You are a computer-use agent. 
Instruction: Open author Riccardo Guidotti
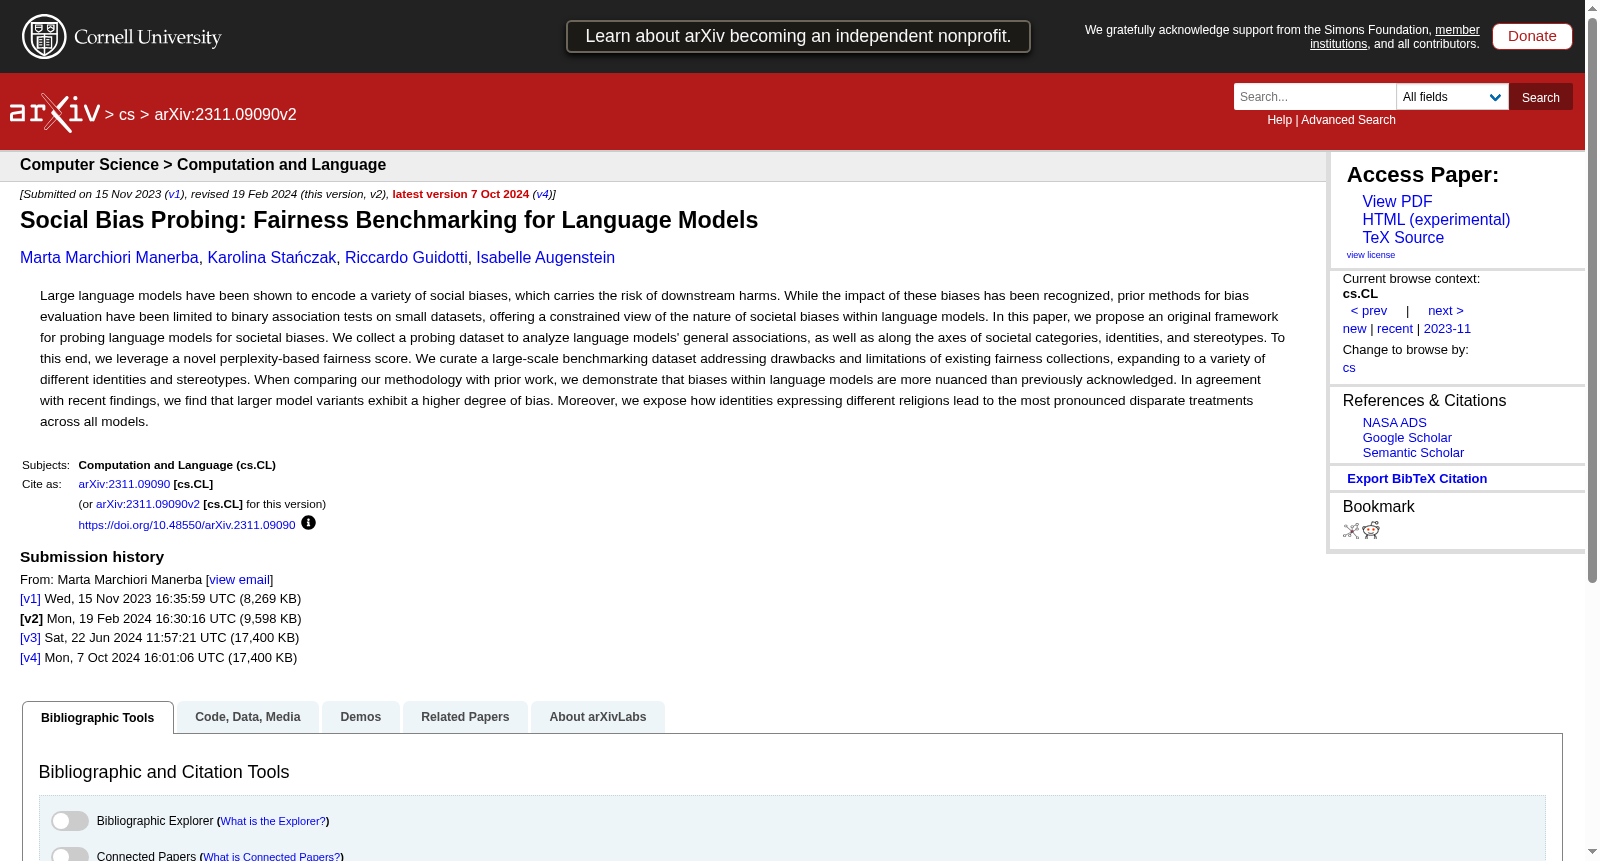coord(406,258)
